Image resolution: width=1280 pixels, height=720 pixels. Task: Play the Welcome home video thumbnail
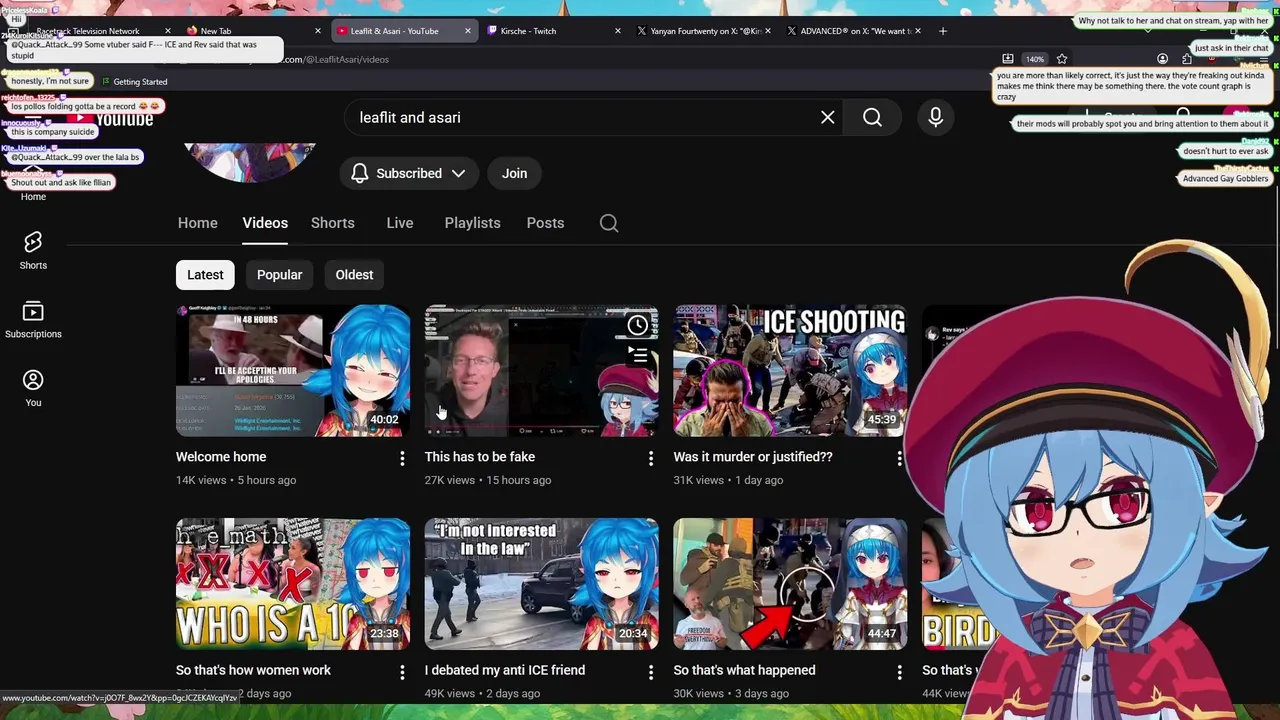293,371
